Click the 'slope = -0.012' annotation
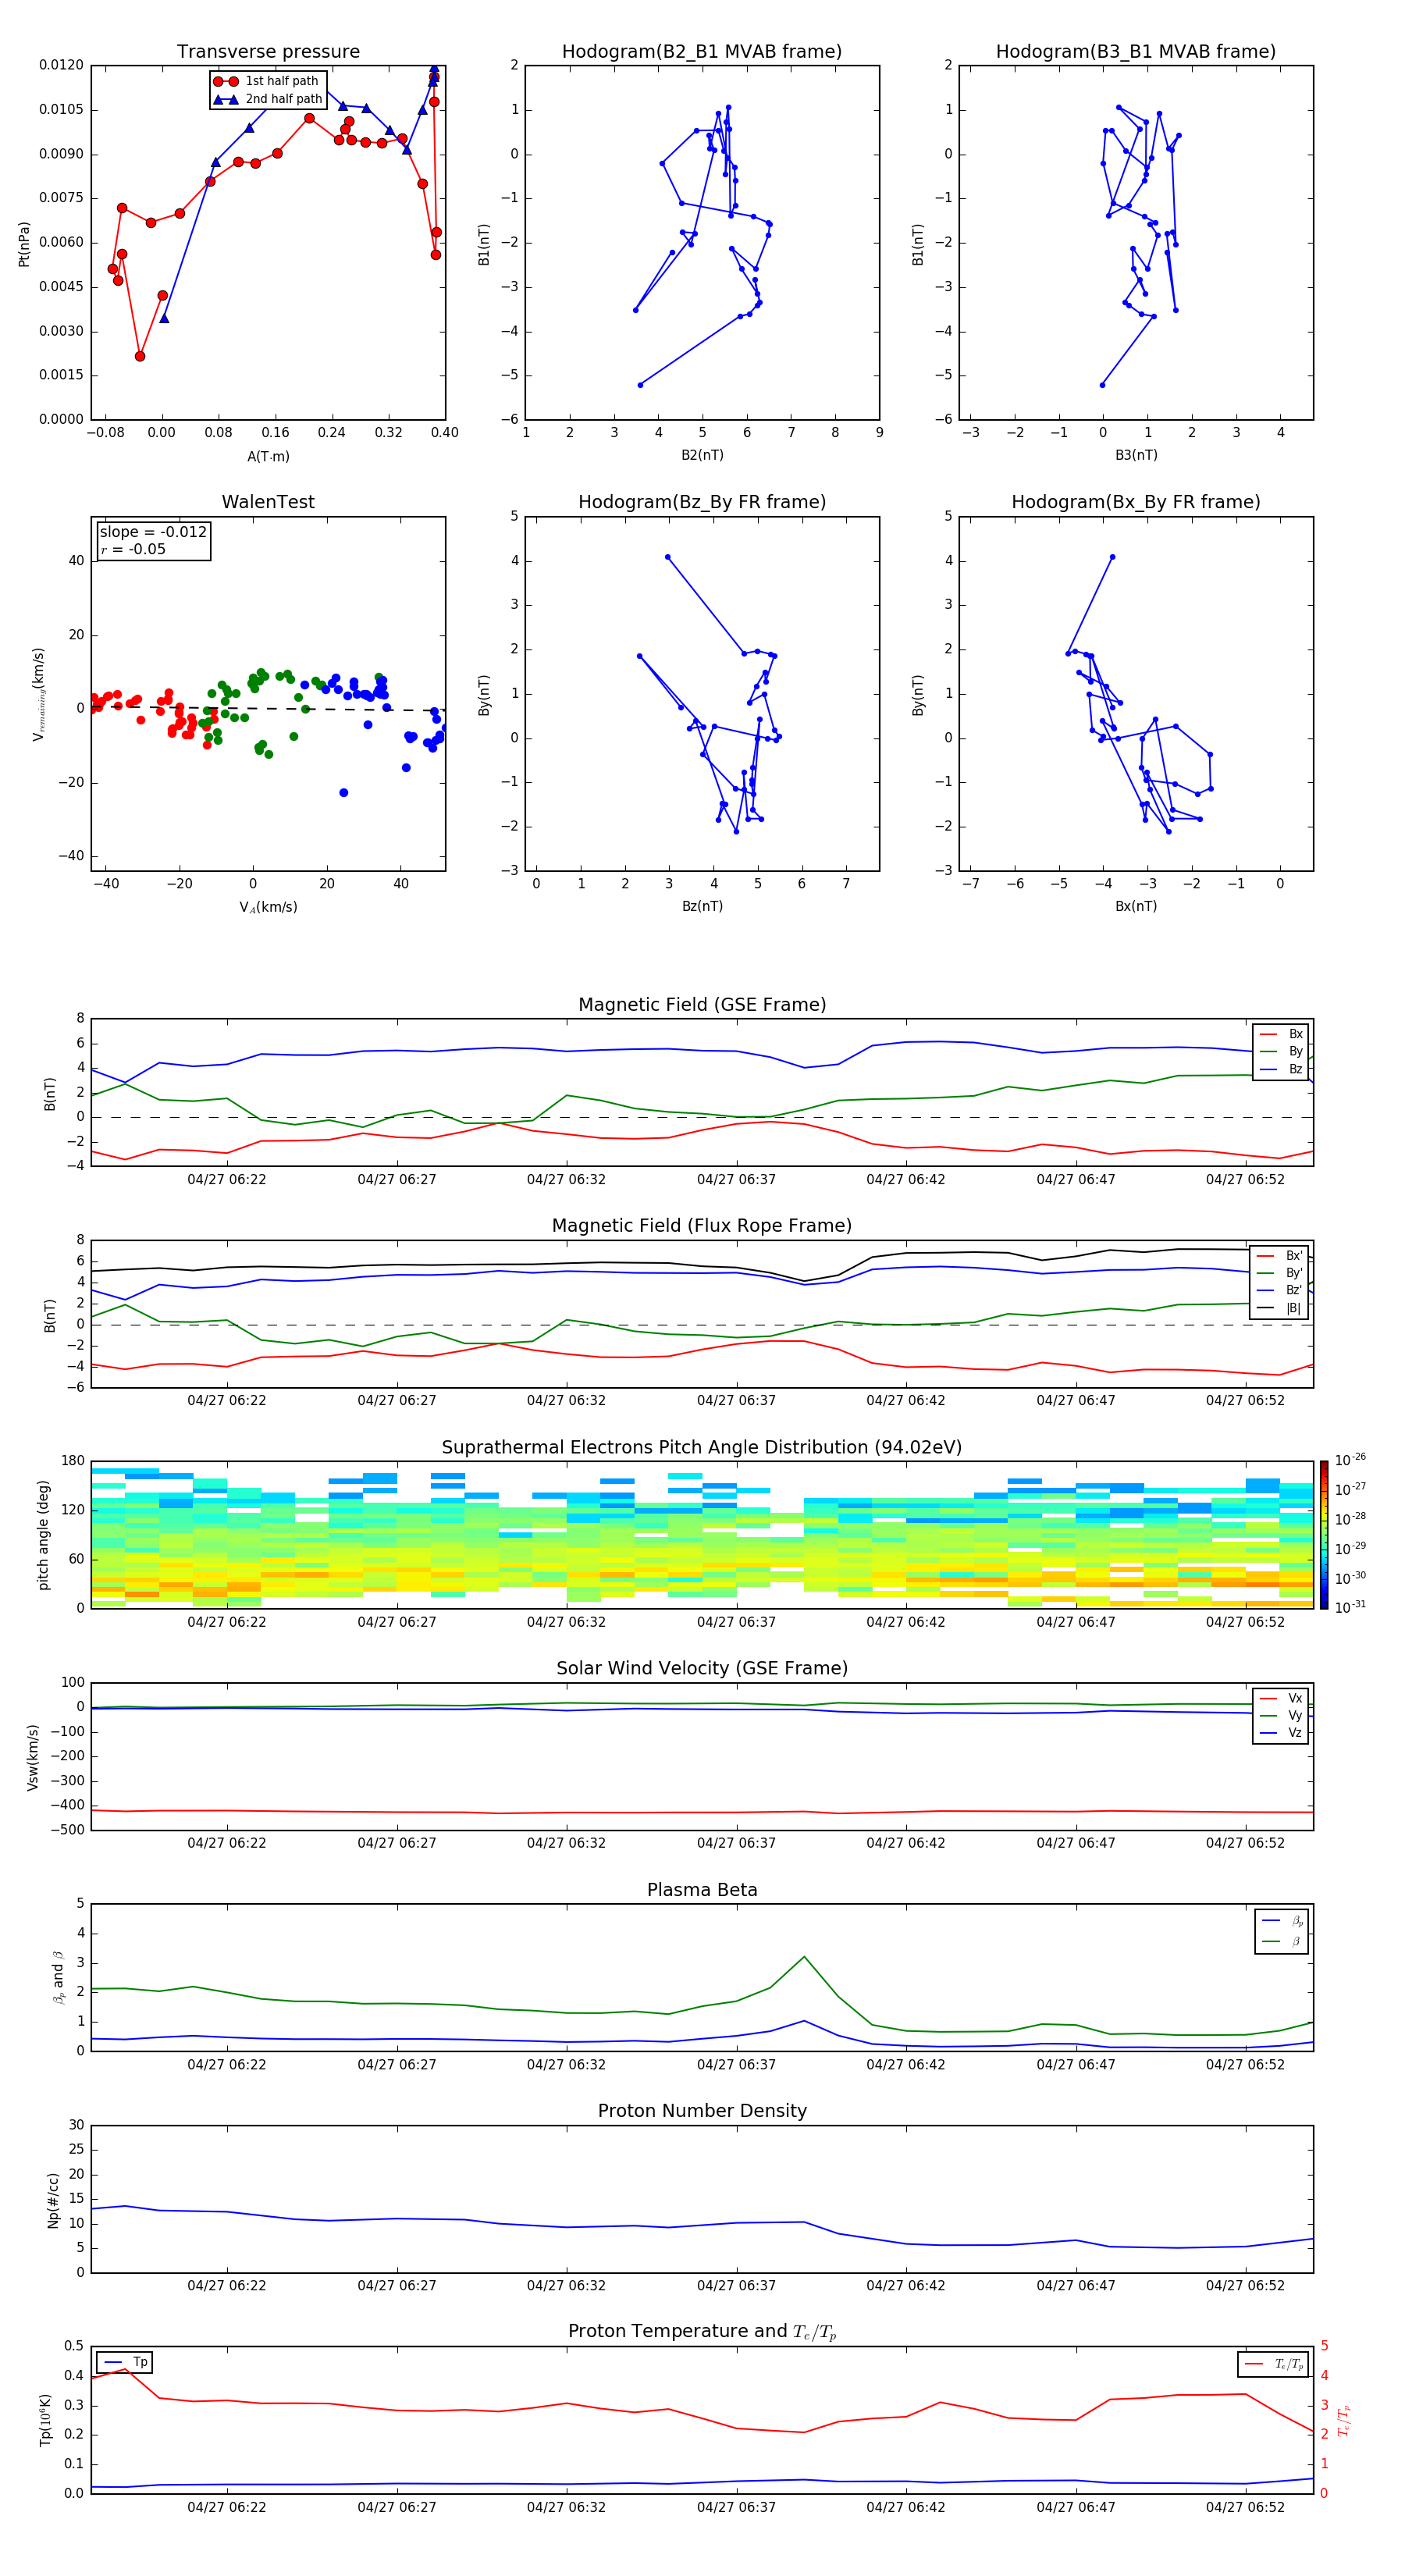The height and width of the screenshot is (2576, 1405). 153,532
